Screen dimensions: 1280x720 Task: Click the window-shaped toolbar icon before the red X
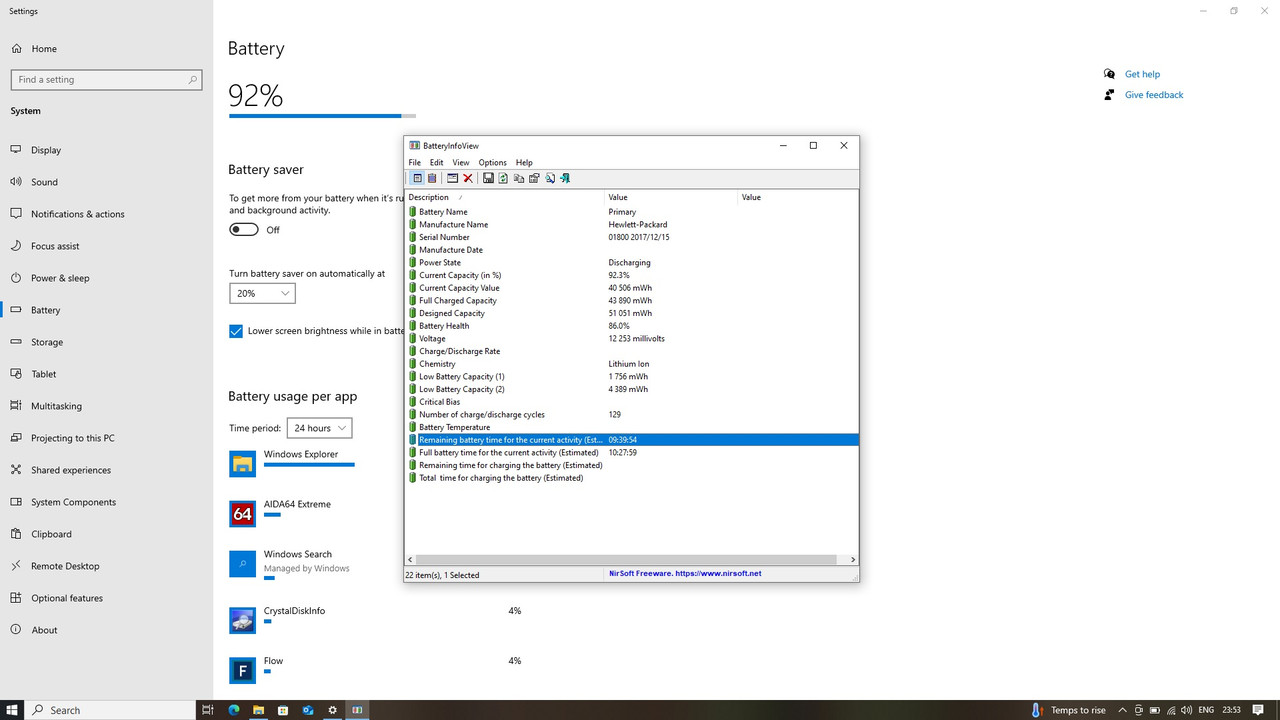(x=452, y=178)
